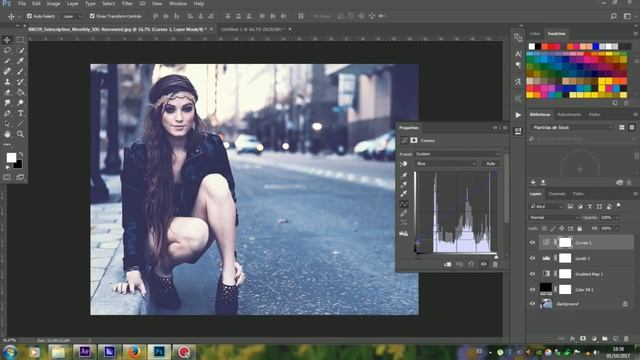640x360 pixels.
Task: Select the draw curve pencil in Properties
Action: pos(404,213)
